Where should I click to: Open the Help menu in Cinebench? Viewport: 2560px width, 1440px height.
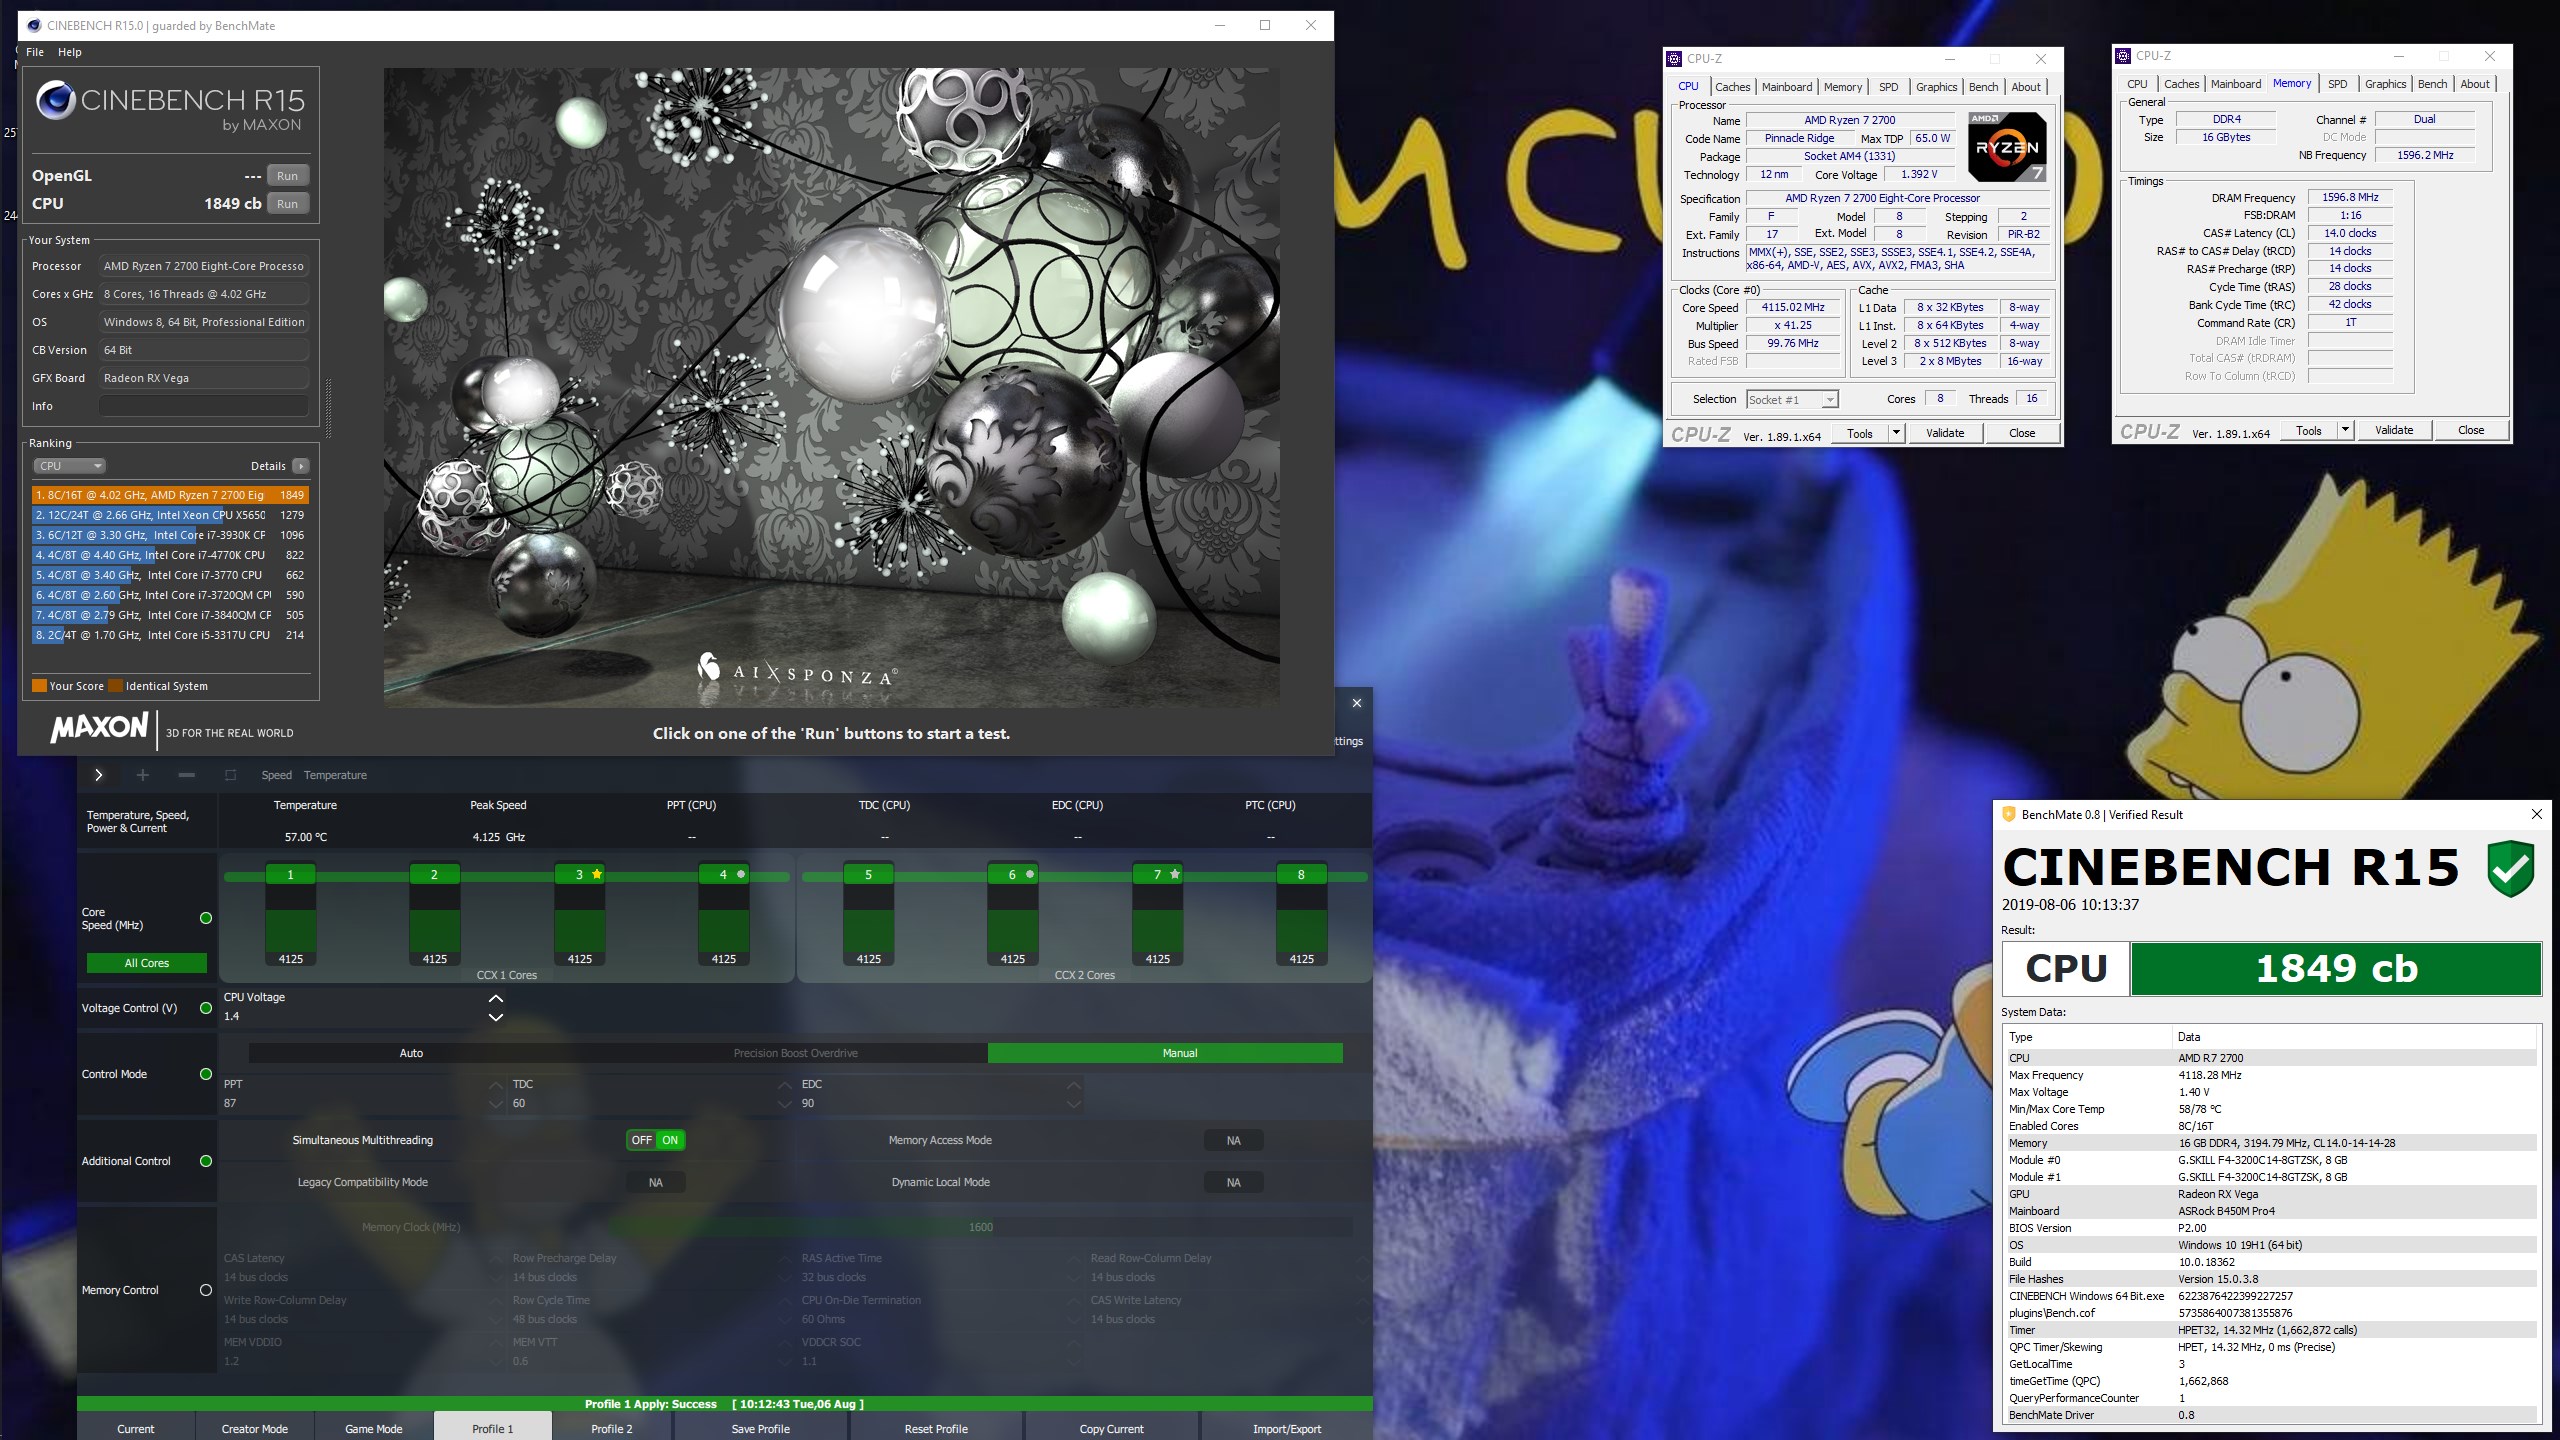pos(70,52)
